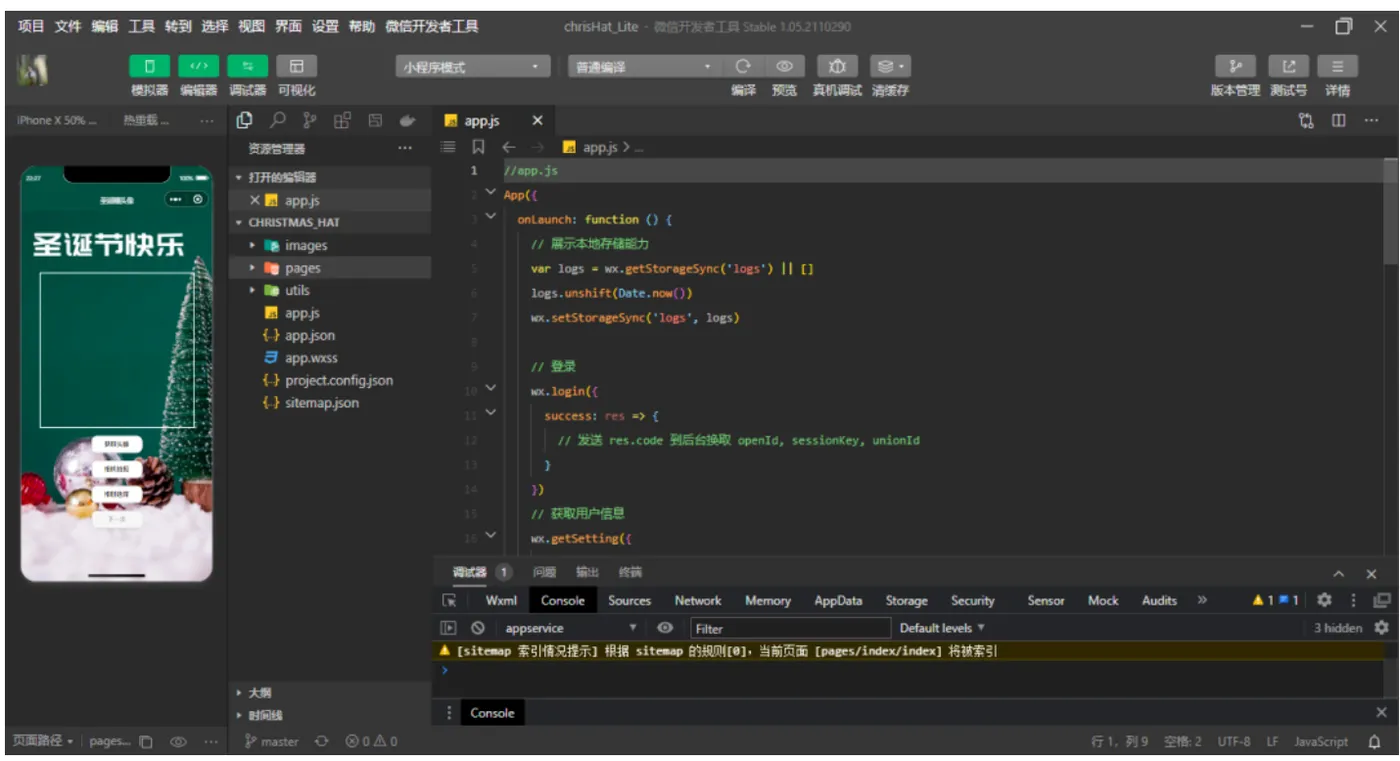Switch to the AppData devtools tab
This screenshot has width=1400, height=761.
pos(838,600)
